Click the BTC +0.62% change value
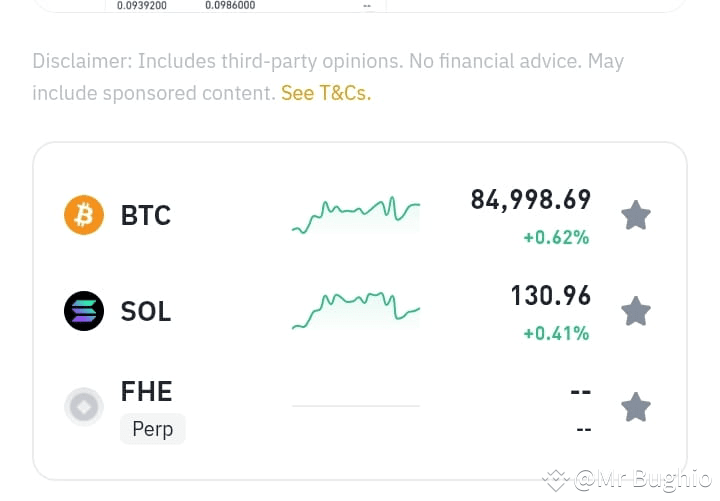 (556, 237)
